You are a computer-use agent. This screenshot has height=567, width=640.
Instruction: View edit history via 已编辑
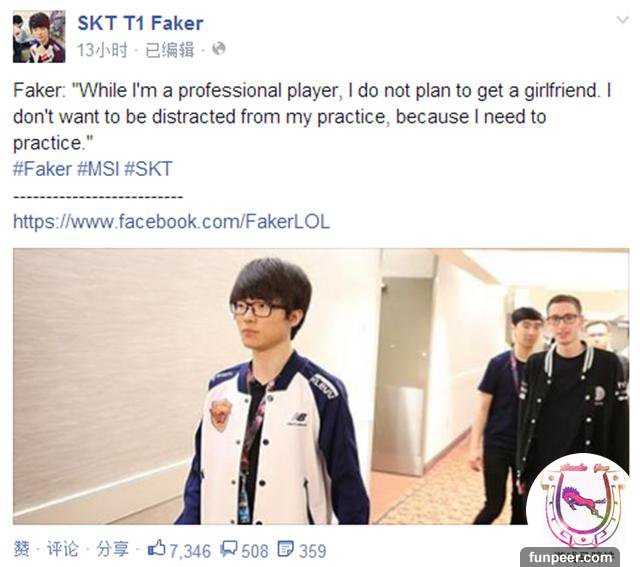click(x=169, y=50)
